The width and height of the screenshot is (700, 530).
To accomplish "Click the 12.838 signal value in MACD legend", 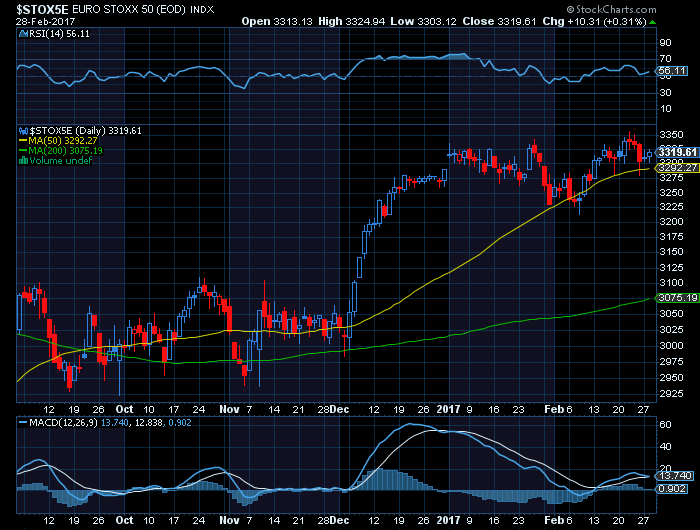I will point(147,423).
